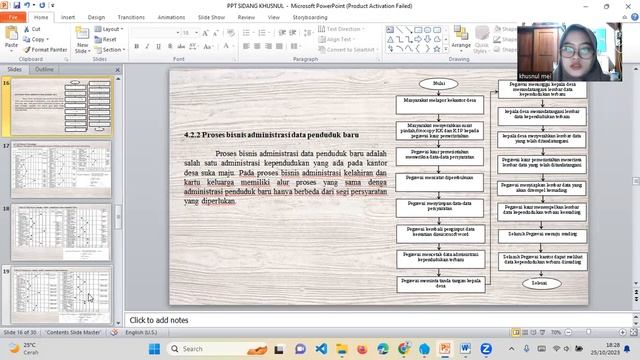Open Copy dropdown arrow
This screenshot has height=360, width=640.
click(47, 39)
